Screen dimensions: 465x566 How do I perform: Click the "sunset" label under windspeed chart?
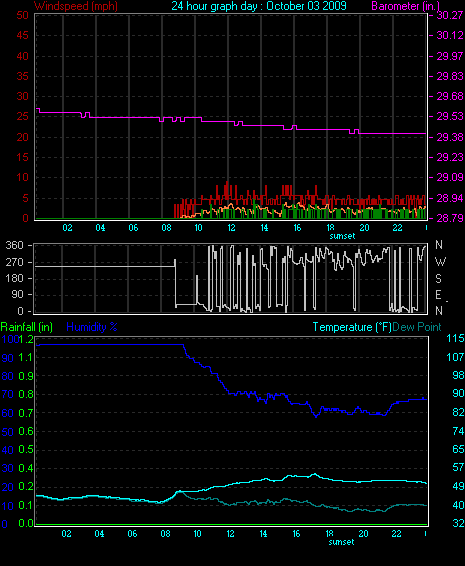(342, 236)
